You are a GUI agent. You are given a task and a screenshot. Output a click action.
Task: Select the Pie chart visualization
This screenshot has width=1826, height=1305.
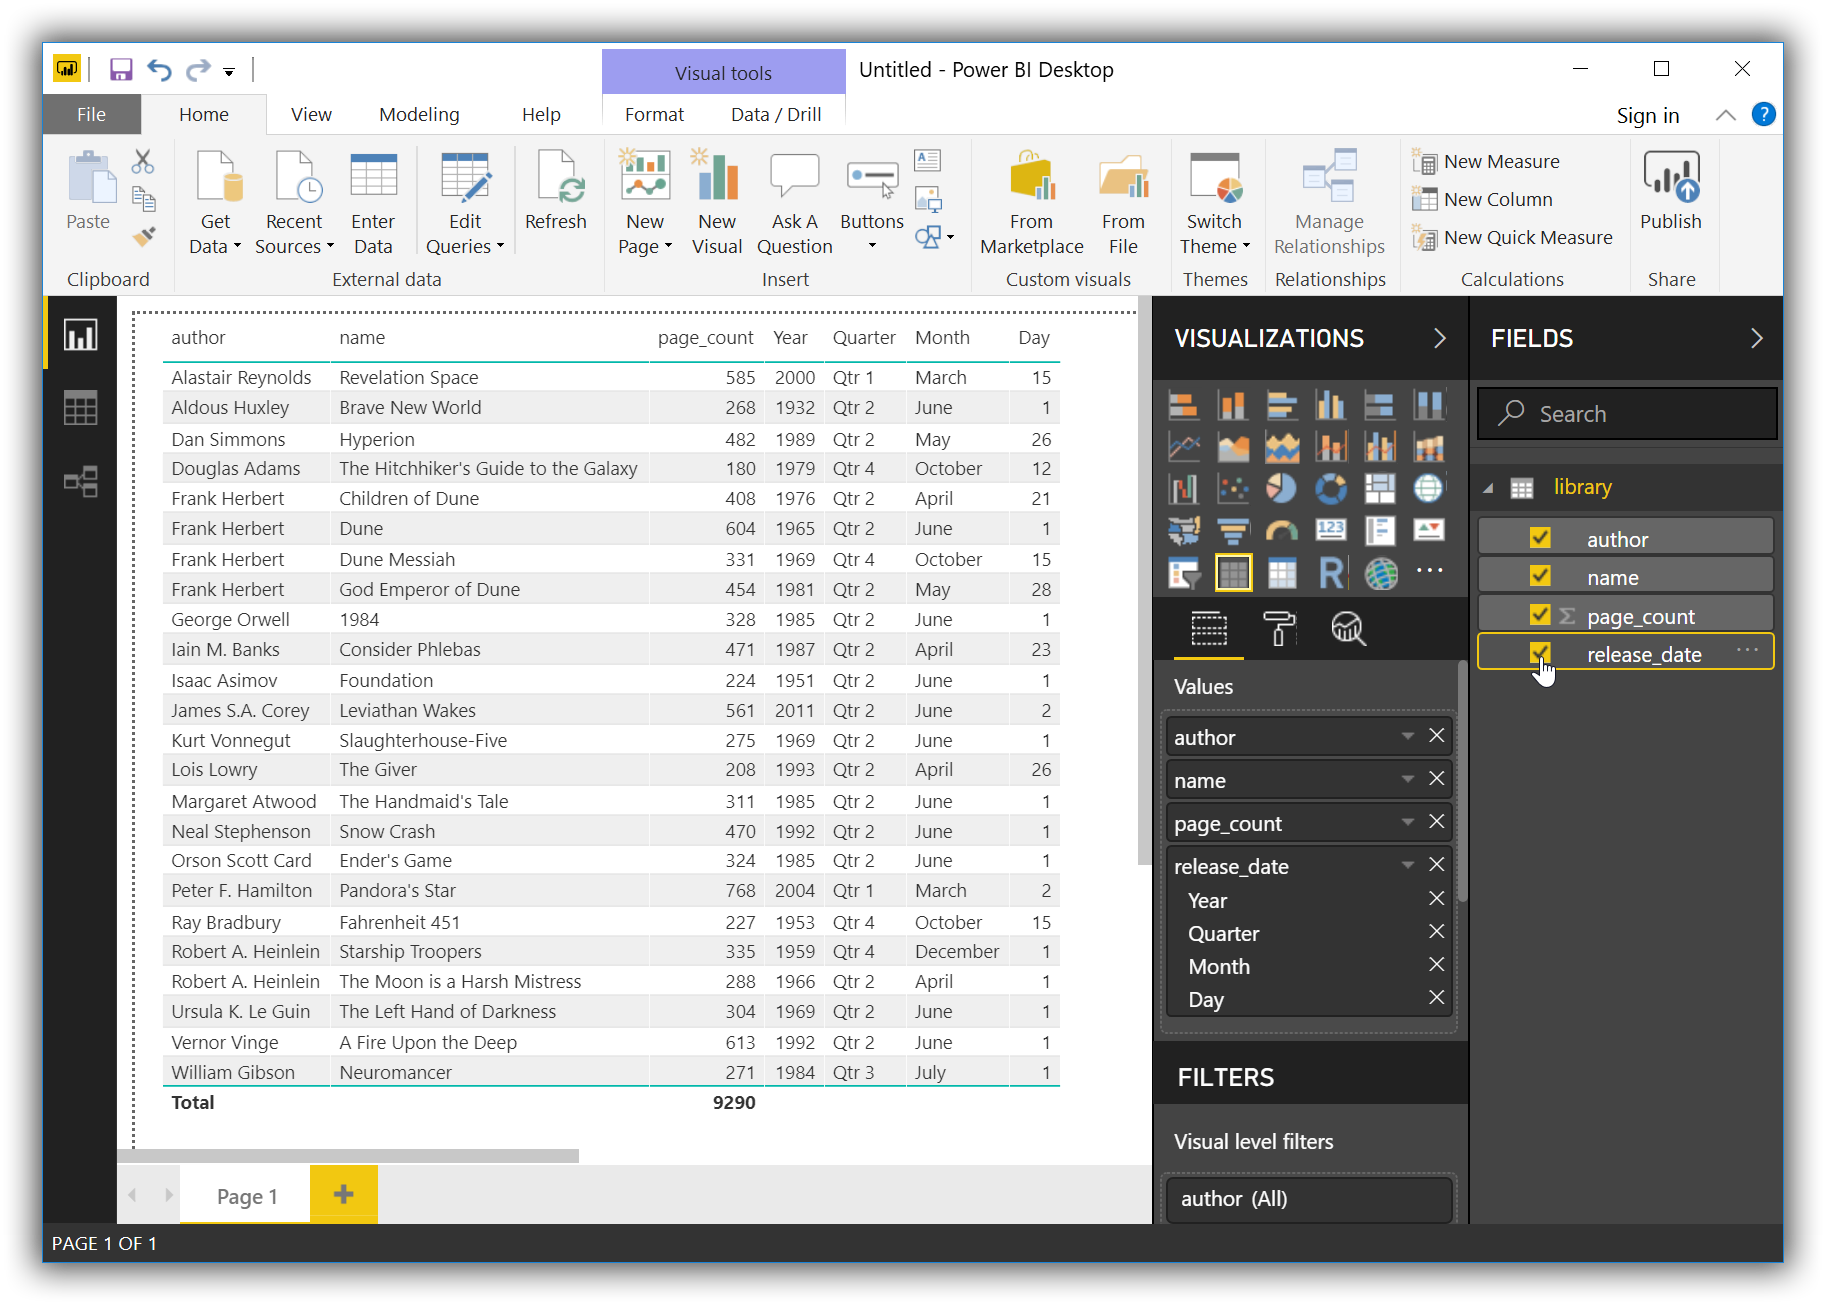click(x=1281, y=487)
